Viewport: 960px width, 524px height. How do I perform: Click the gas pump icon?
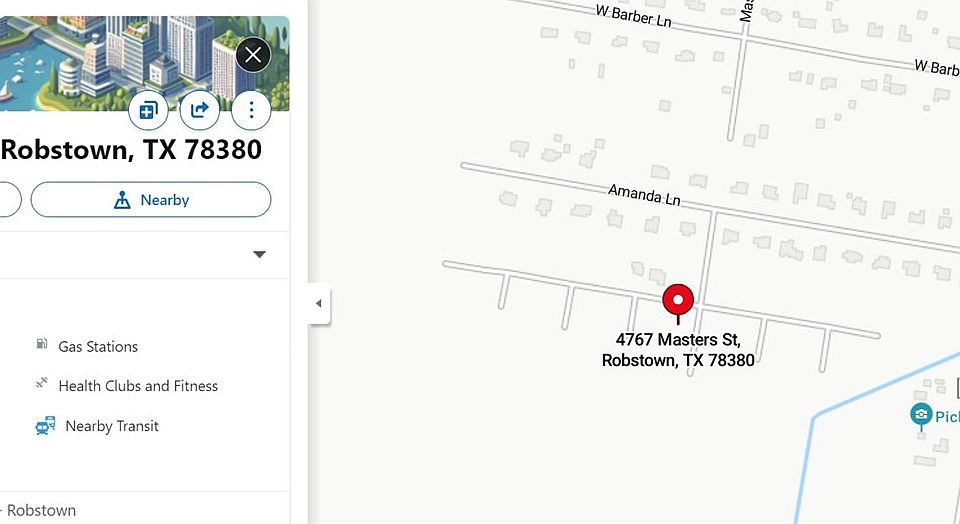coord(42,343)
